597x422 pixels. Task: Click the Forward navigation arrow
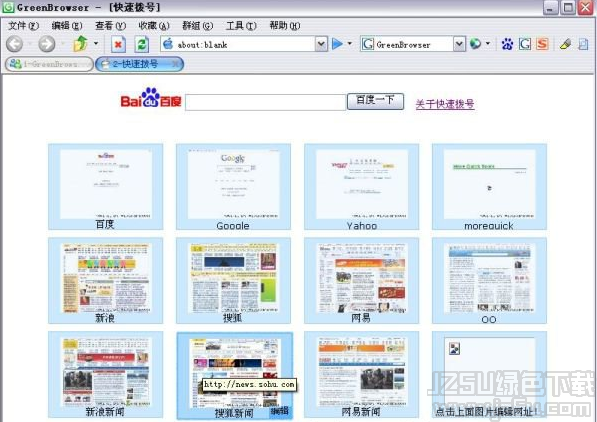coord(46,44)
